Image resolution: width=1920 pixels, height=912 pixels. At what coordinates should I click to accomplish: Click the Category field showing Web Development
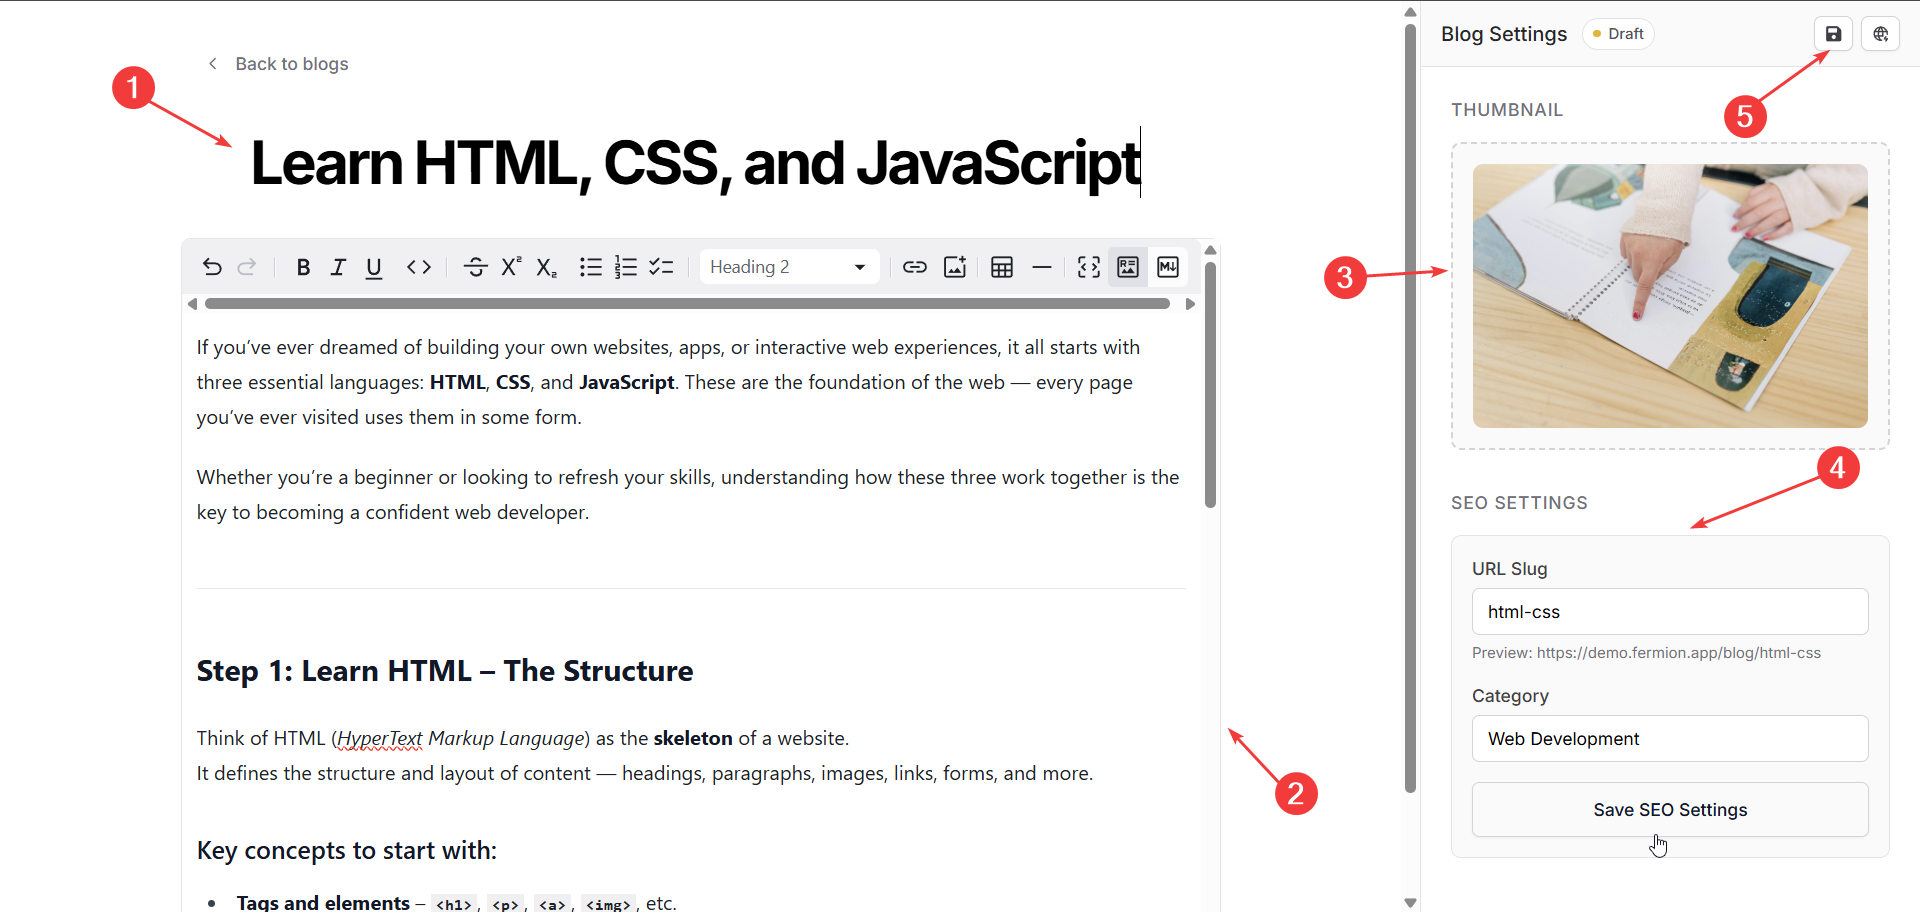point(1669,739)
